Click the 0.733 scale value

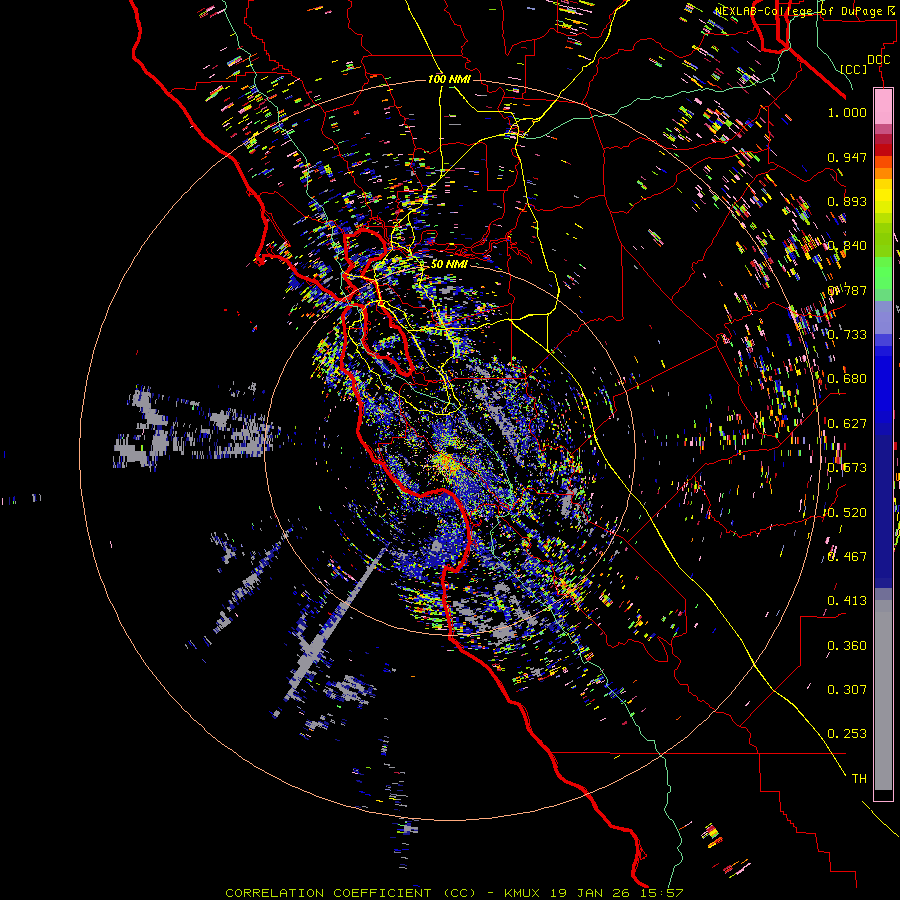point(847,335)
